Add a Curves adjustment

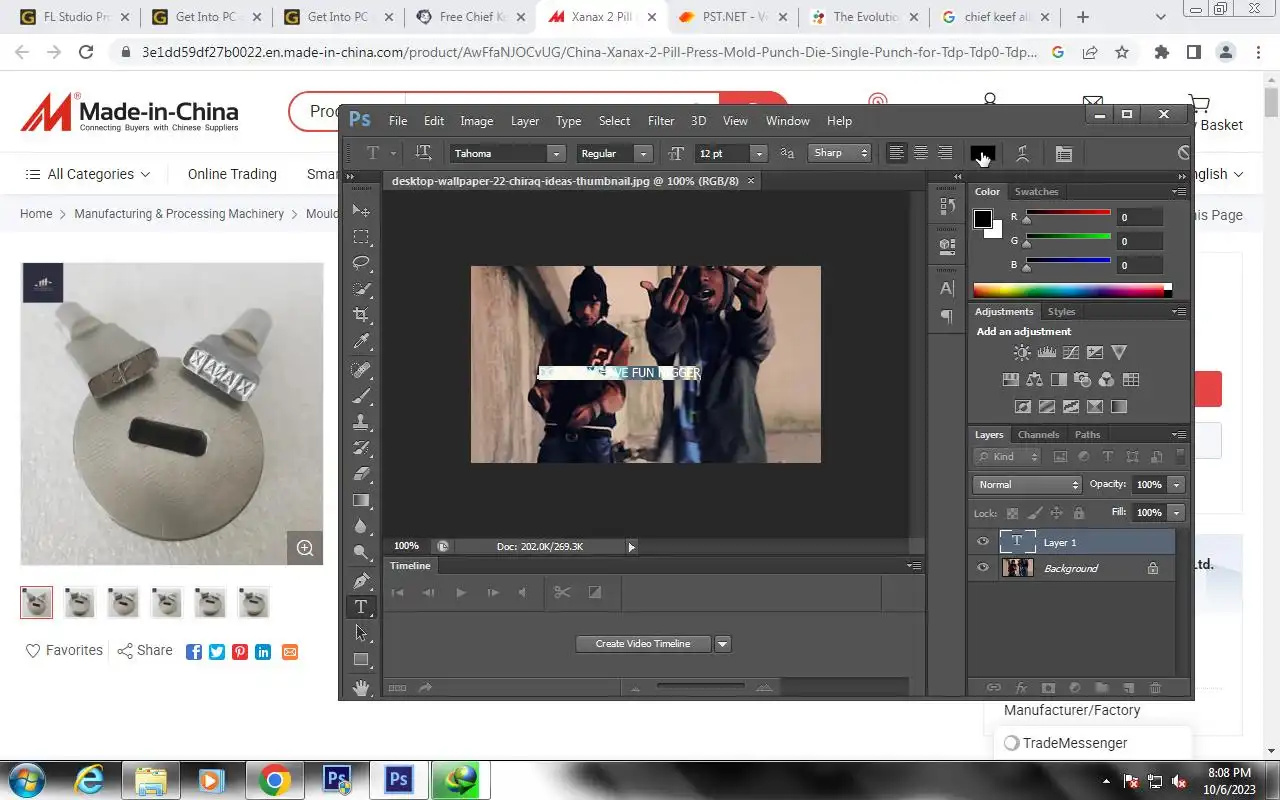tap(1070, 352)
